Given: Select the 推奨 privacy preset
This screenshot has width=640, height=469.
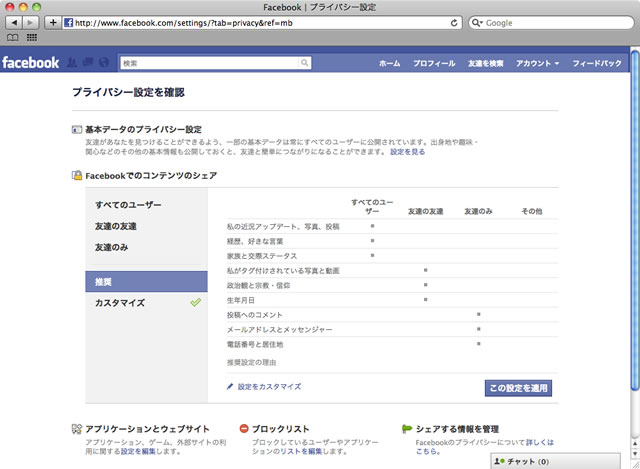Looking at the screenshot, I should (x=146, y=282).
